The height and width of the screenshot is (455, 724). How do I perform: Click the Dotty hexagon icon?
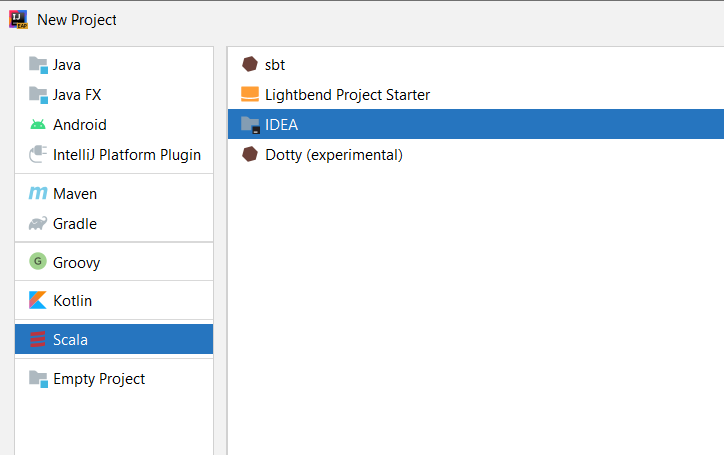(250, 154)
